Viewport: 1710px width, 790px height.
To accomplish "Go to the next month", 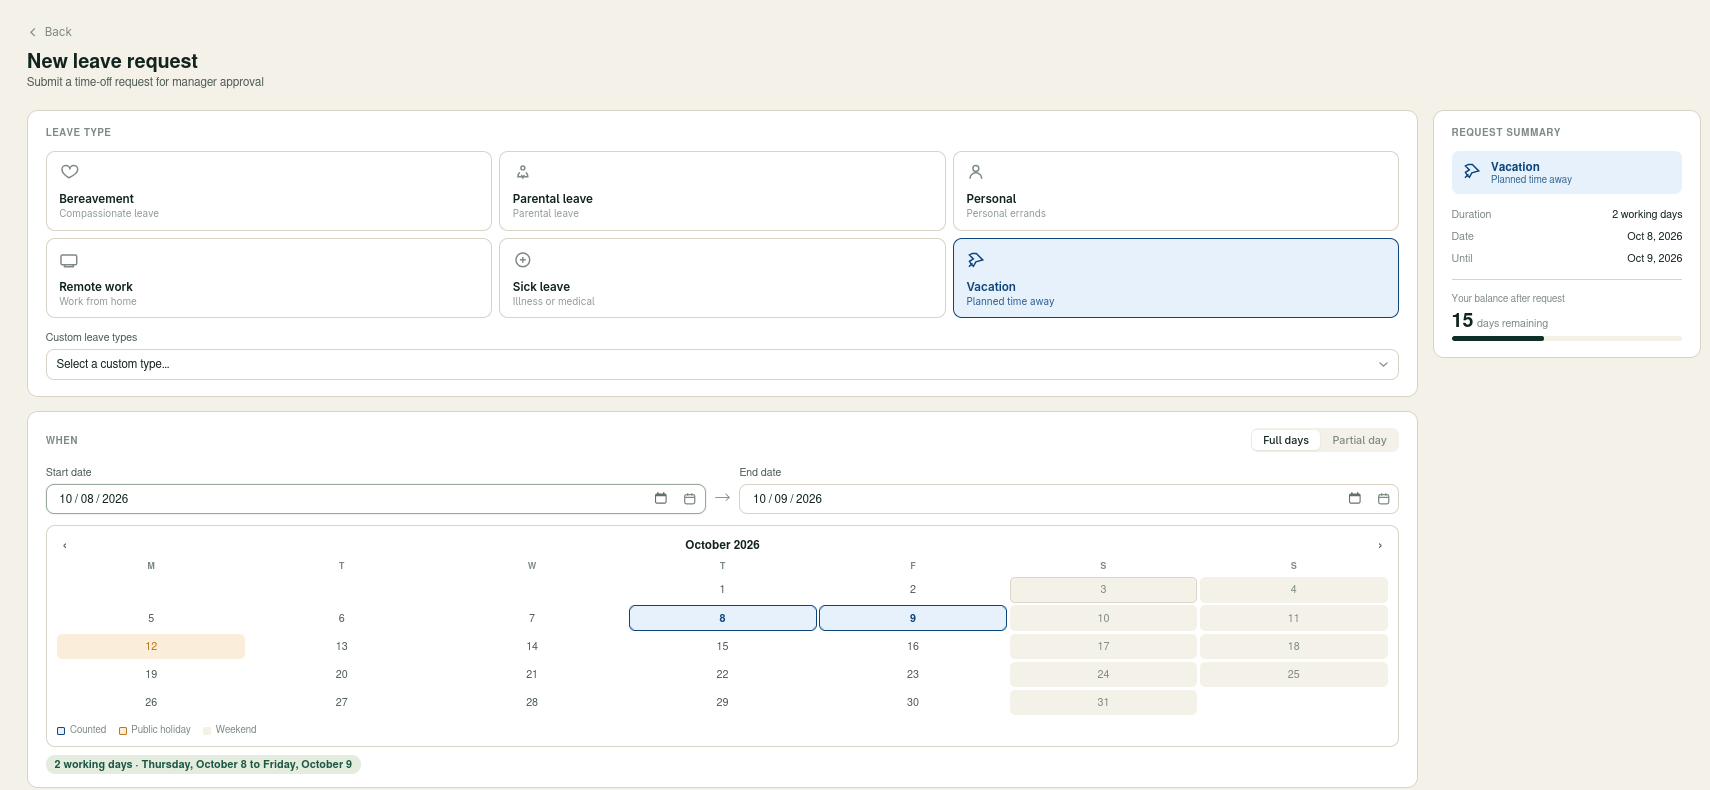I will coord(1380,545).
